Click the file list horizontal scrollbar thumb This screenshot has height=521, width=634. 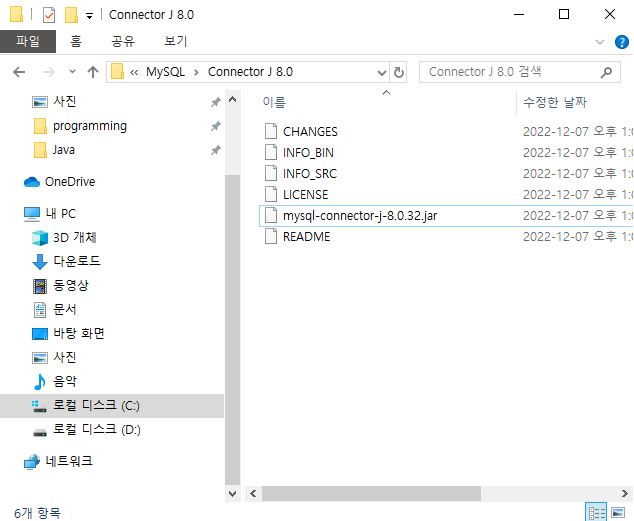[x=371, y=494]
